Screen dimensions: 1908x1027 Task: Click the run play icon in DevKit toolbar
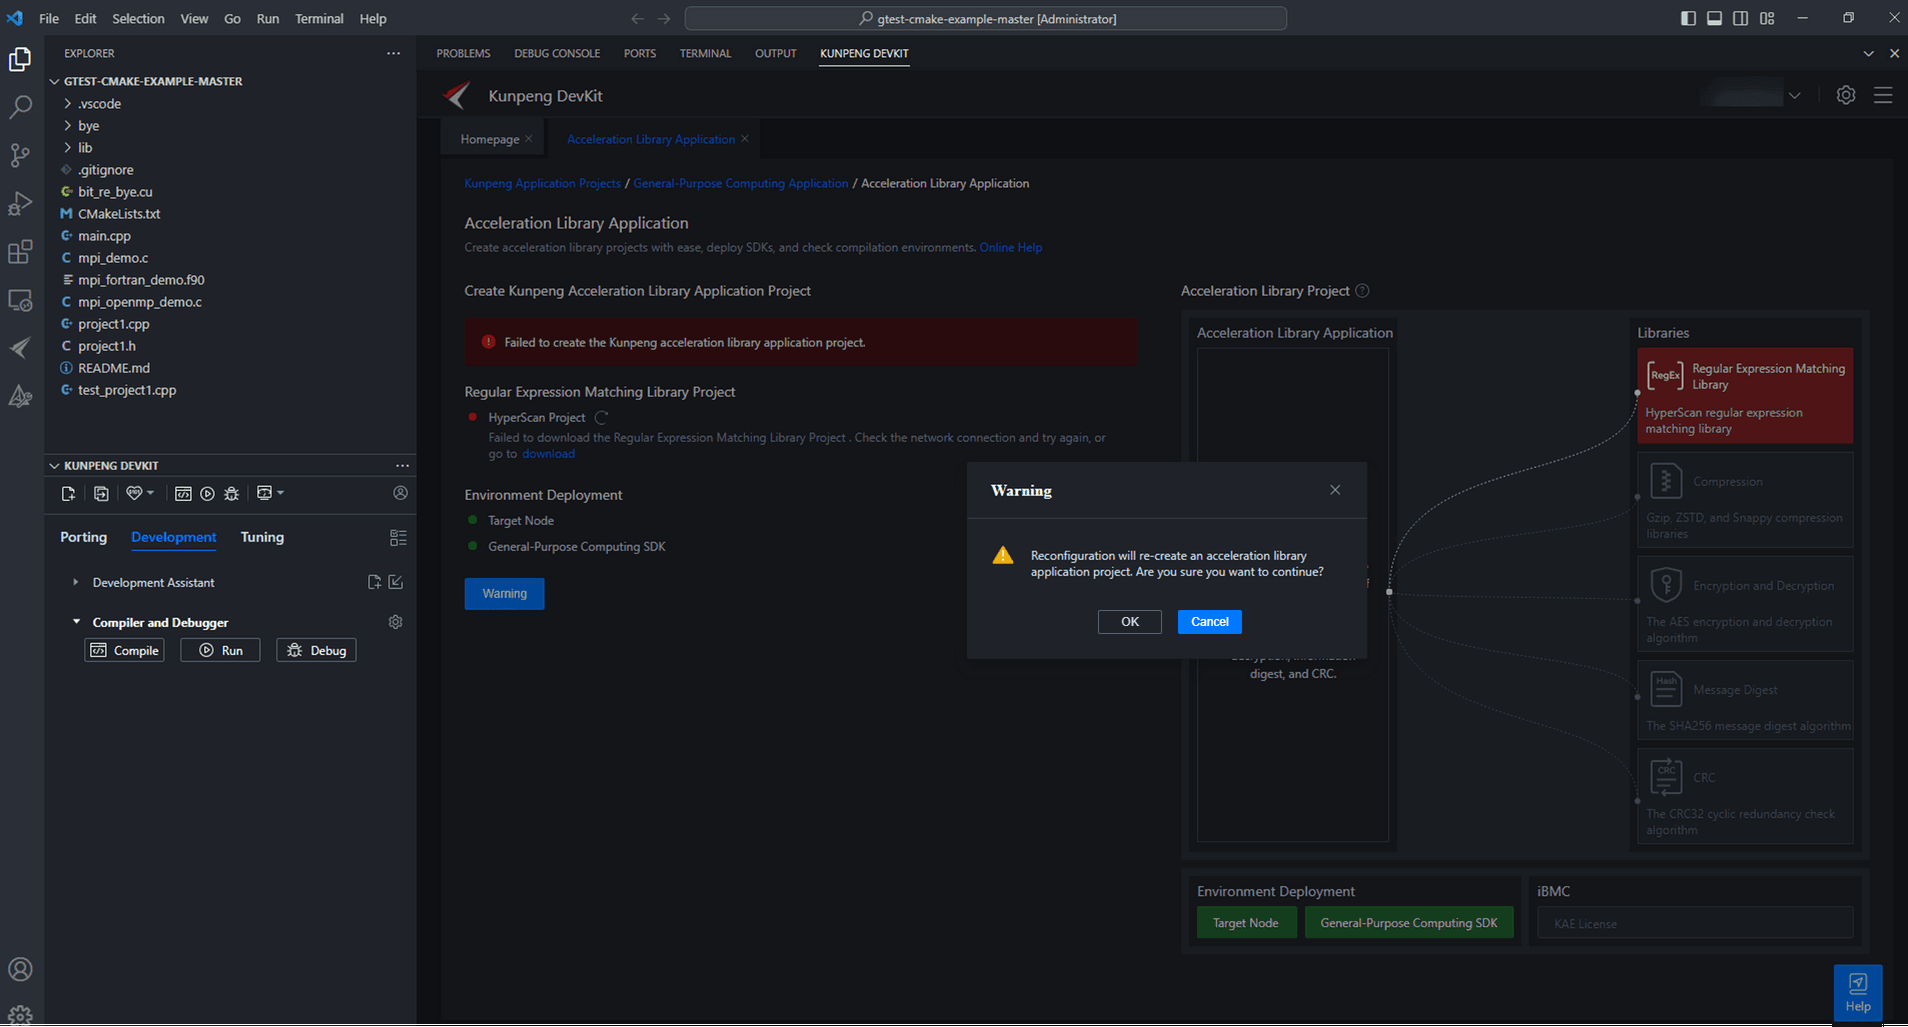[207, 493]
